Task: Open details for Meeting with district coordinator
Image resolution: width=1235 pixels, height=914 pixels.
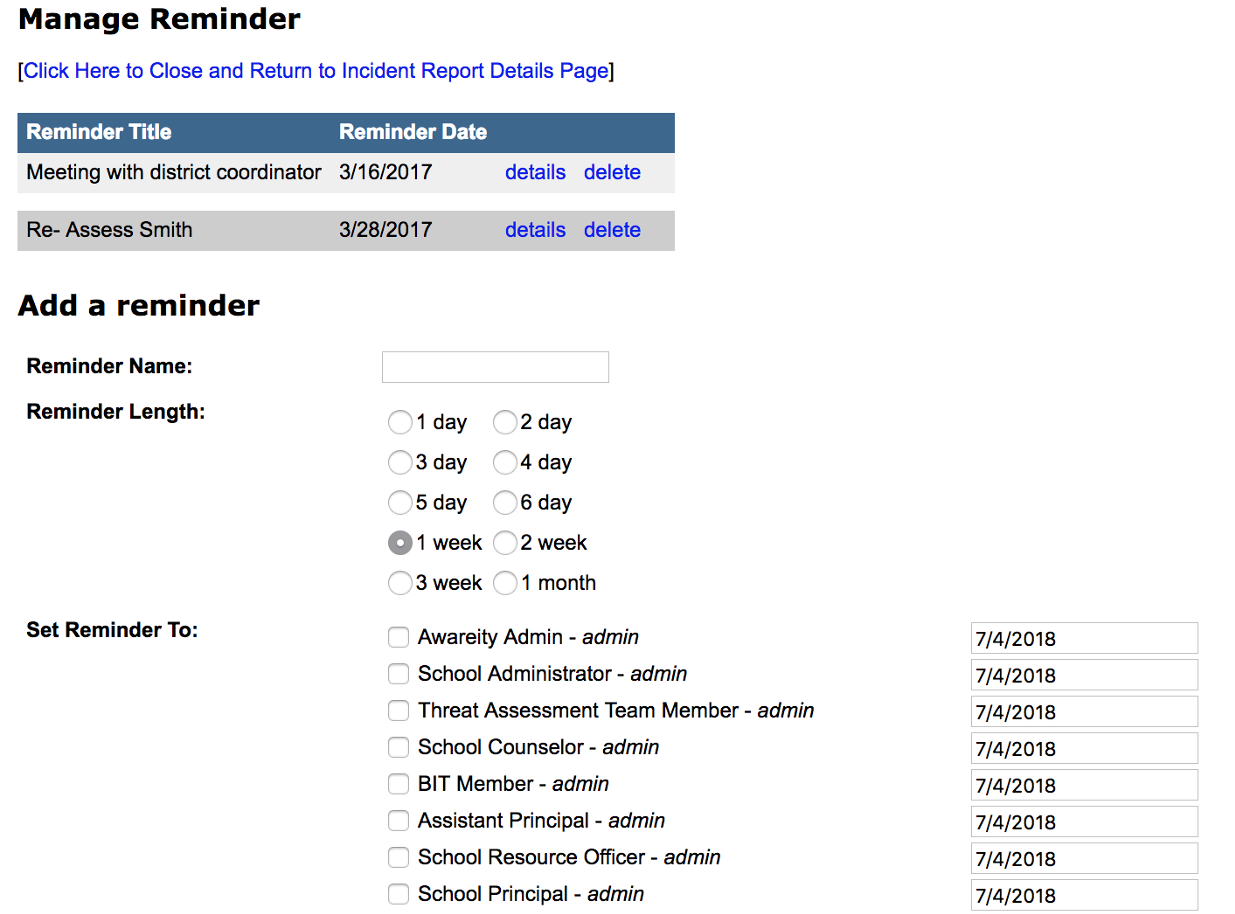Action: pos(535,172)
